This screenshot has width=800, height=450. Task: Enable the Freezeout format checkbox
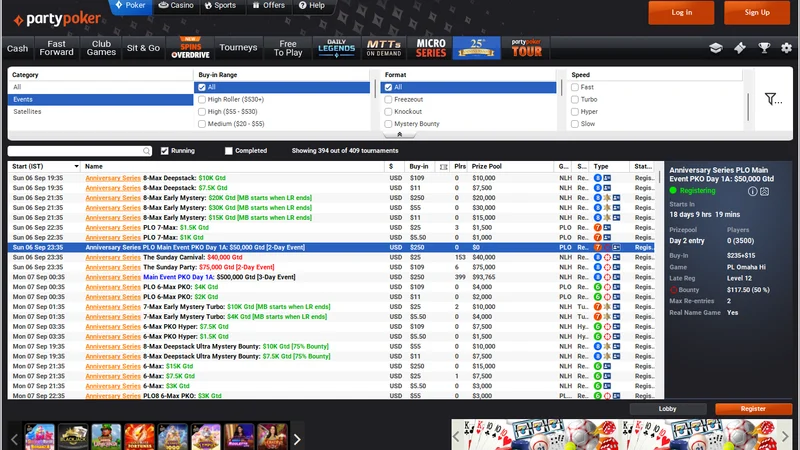[388, 99]
